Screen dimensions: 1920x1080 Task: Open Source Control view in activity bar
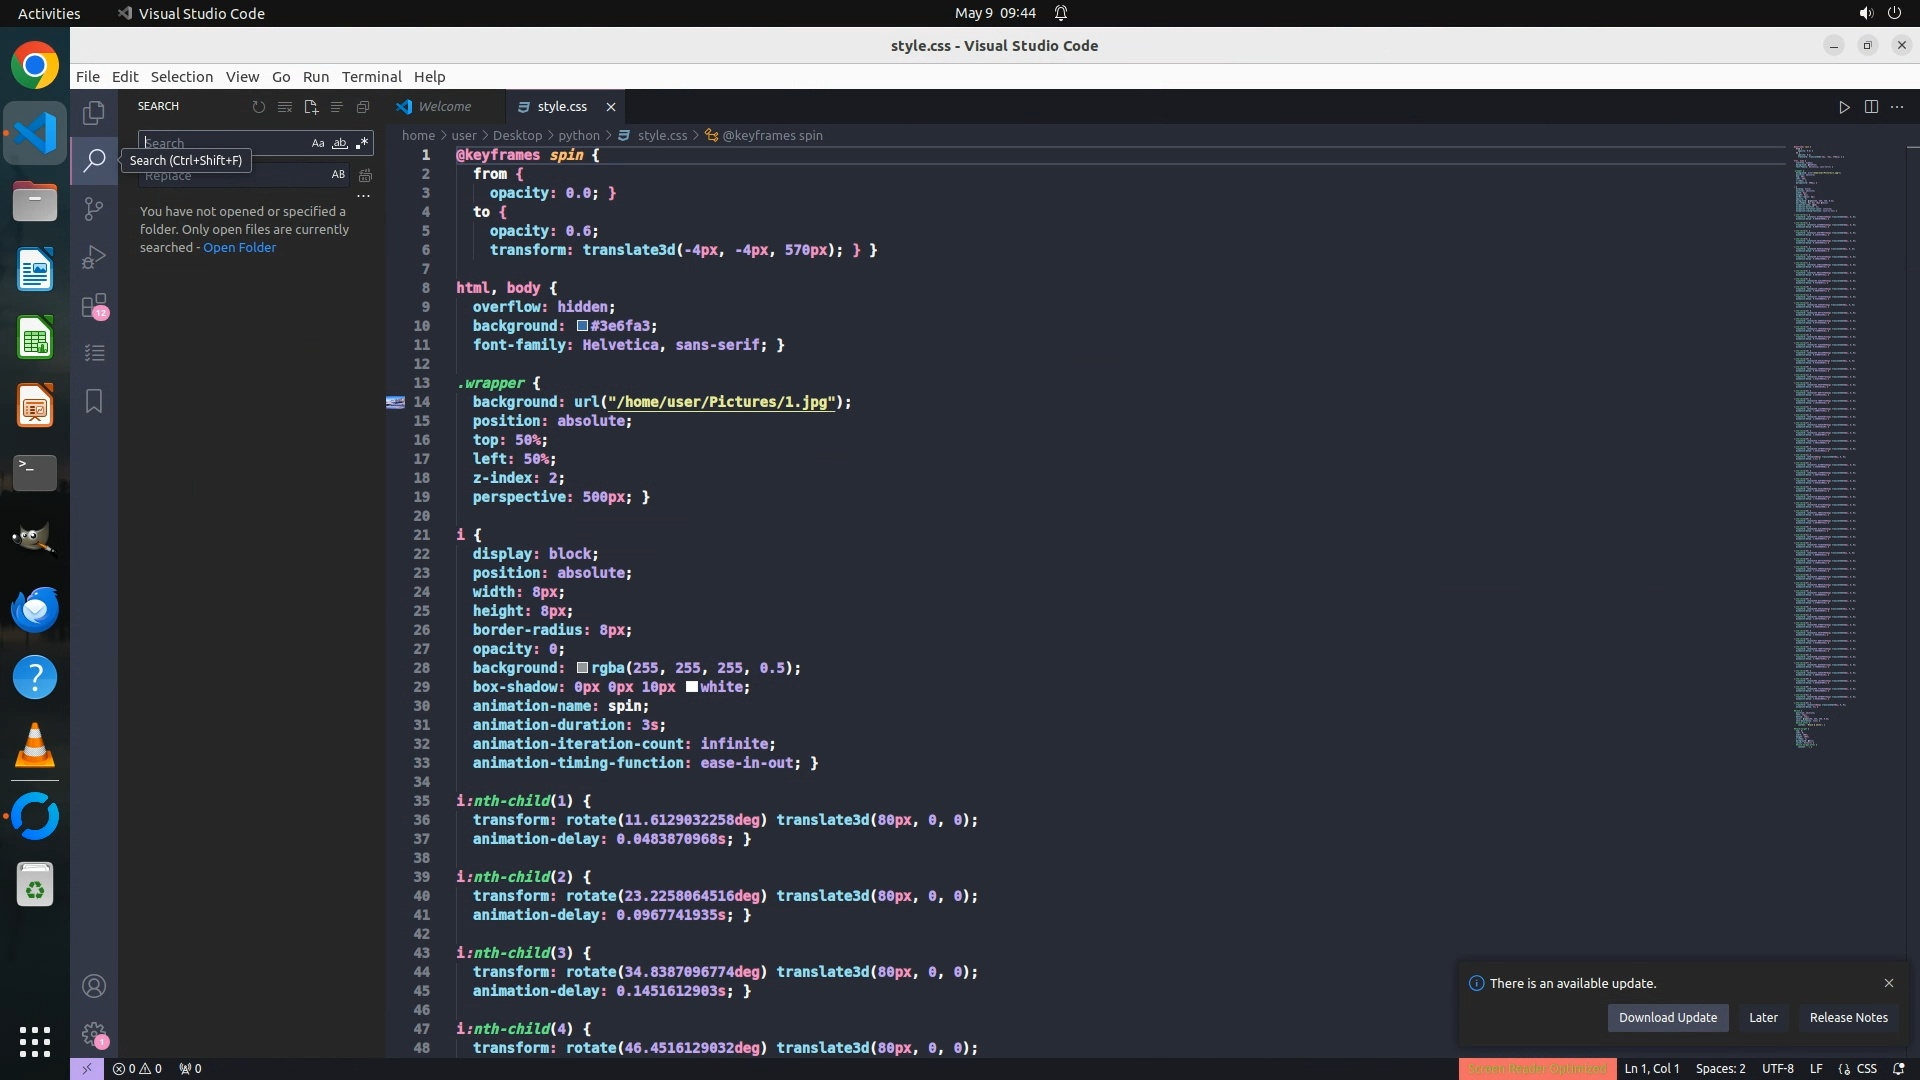click(x=93, y=208)
